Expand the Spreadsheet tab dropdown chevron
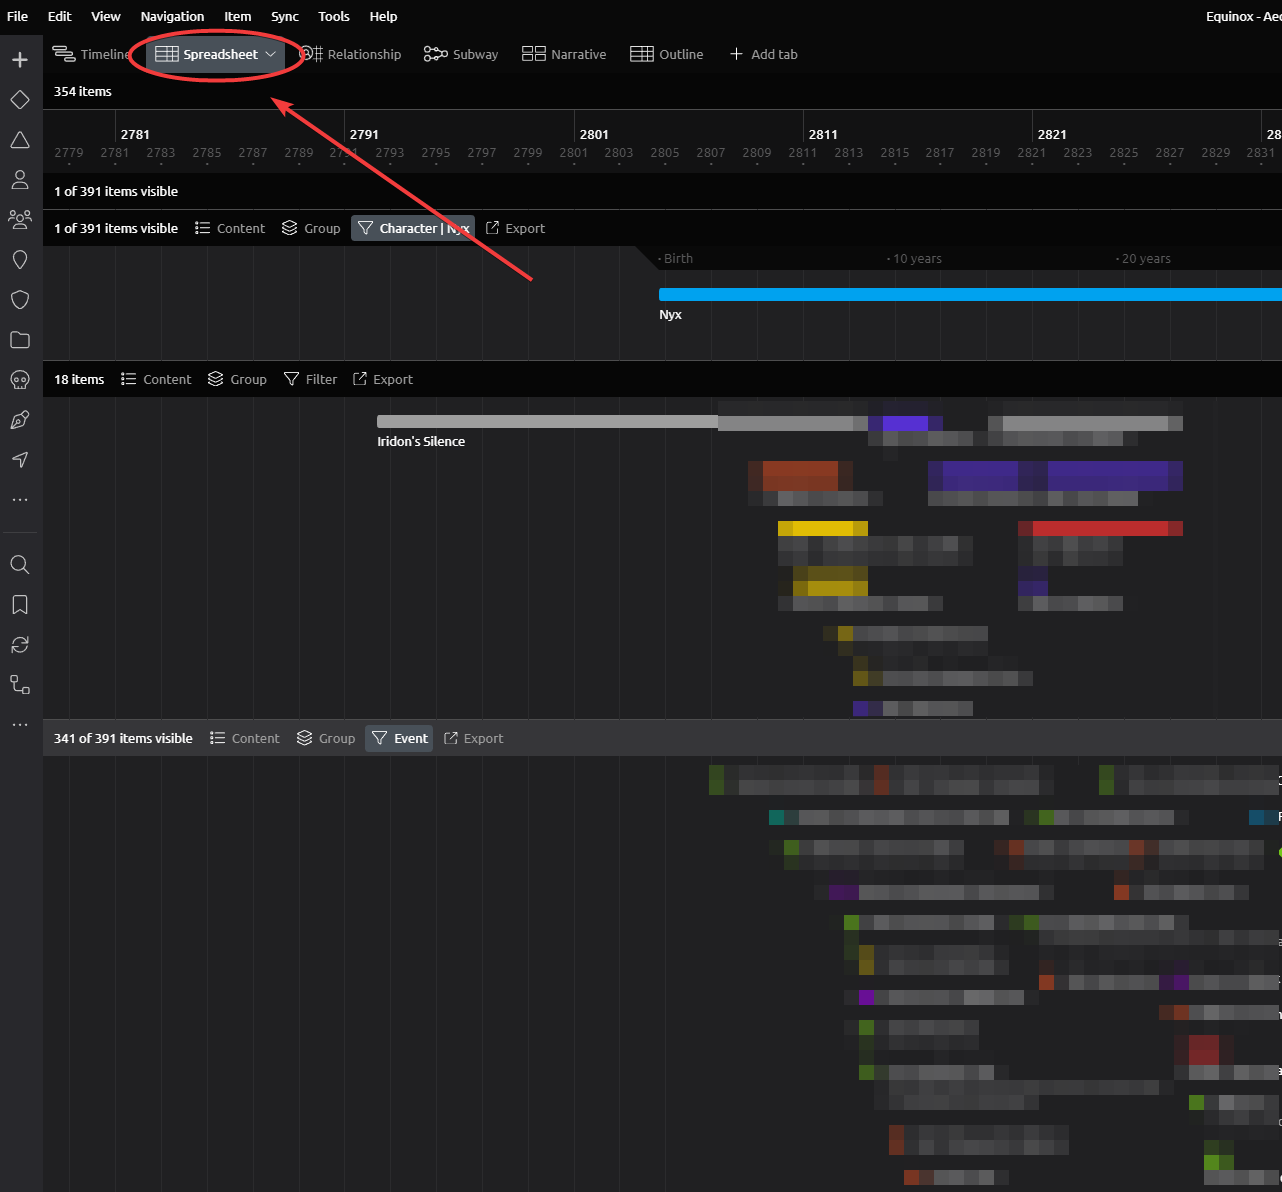The height and width of the screenshot is (1192, 1282). pos(271,54)
